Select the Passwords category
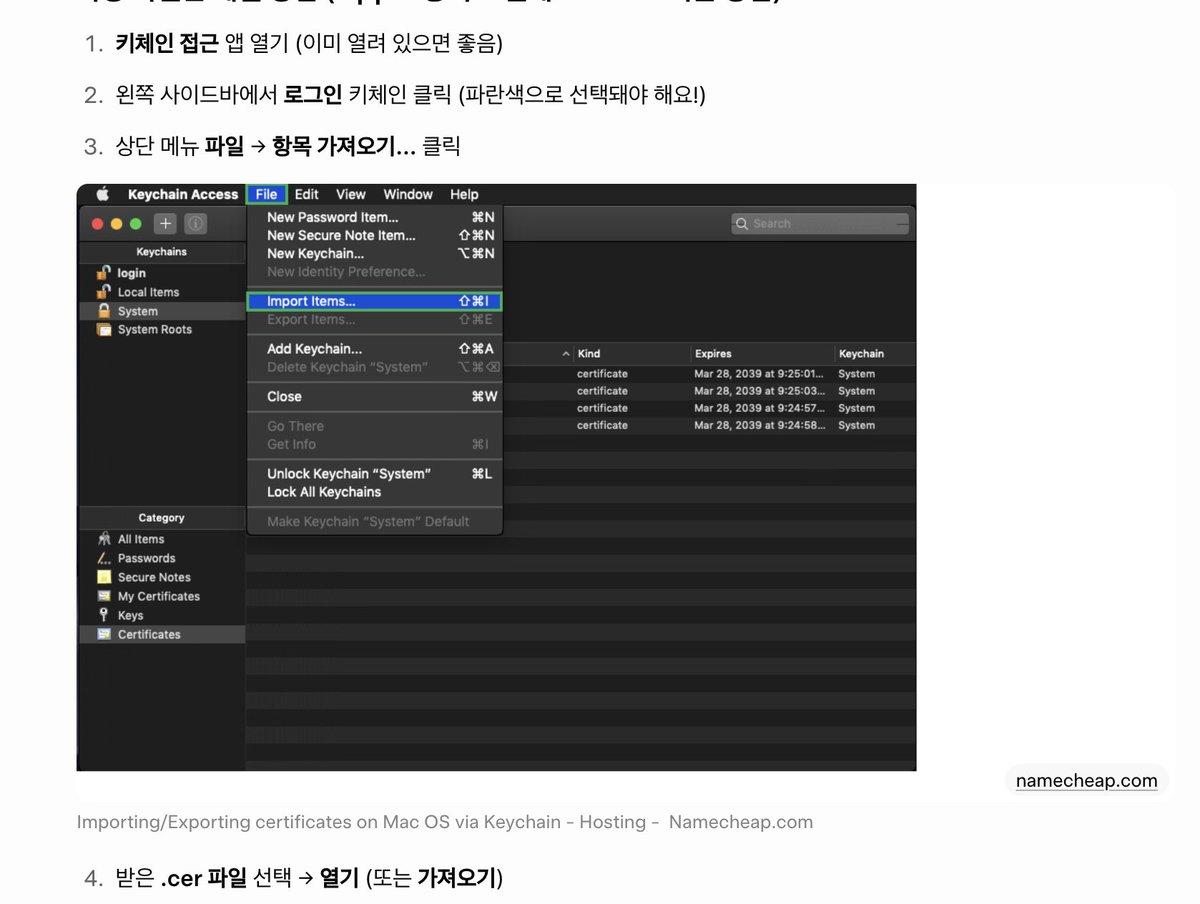The height and width of the screenshot is (904, 1200). point(162,558)
